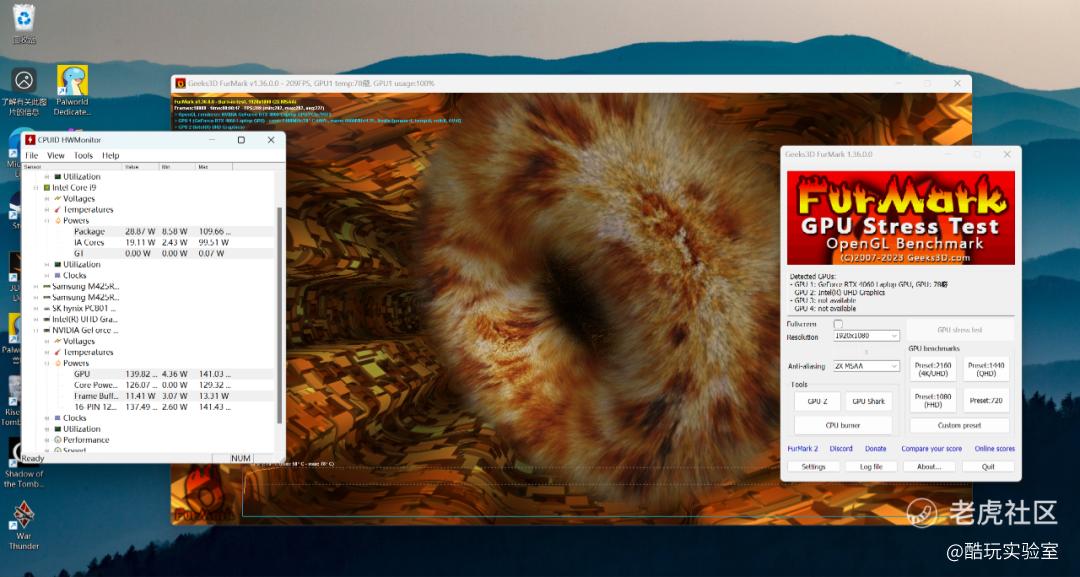Screen dimensions: 1080x577
Task: Run the Preset:1440 (QHD) benchmark
Action: pos(986,370)
